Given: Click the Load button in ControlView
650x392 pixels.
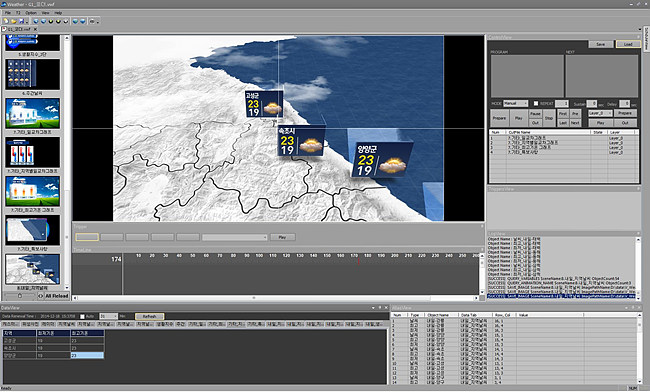Looking at the screenshot, I should tap(628, 44).
